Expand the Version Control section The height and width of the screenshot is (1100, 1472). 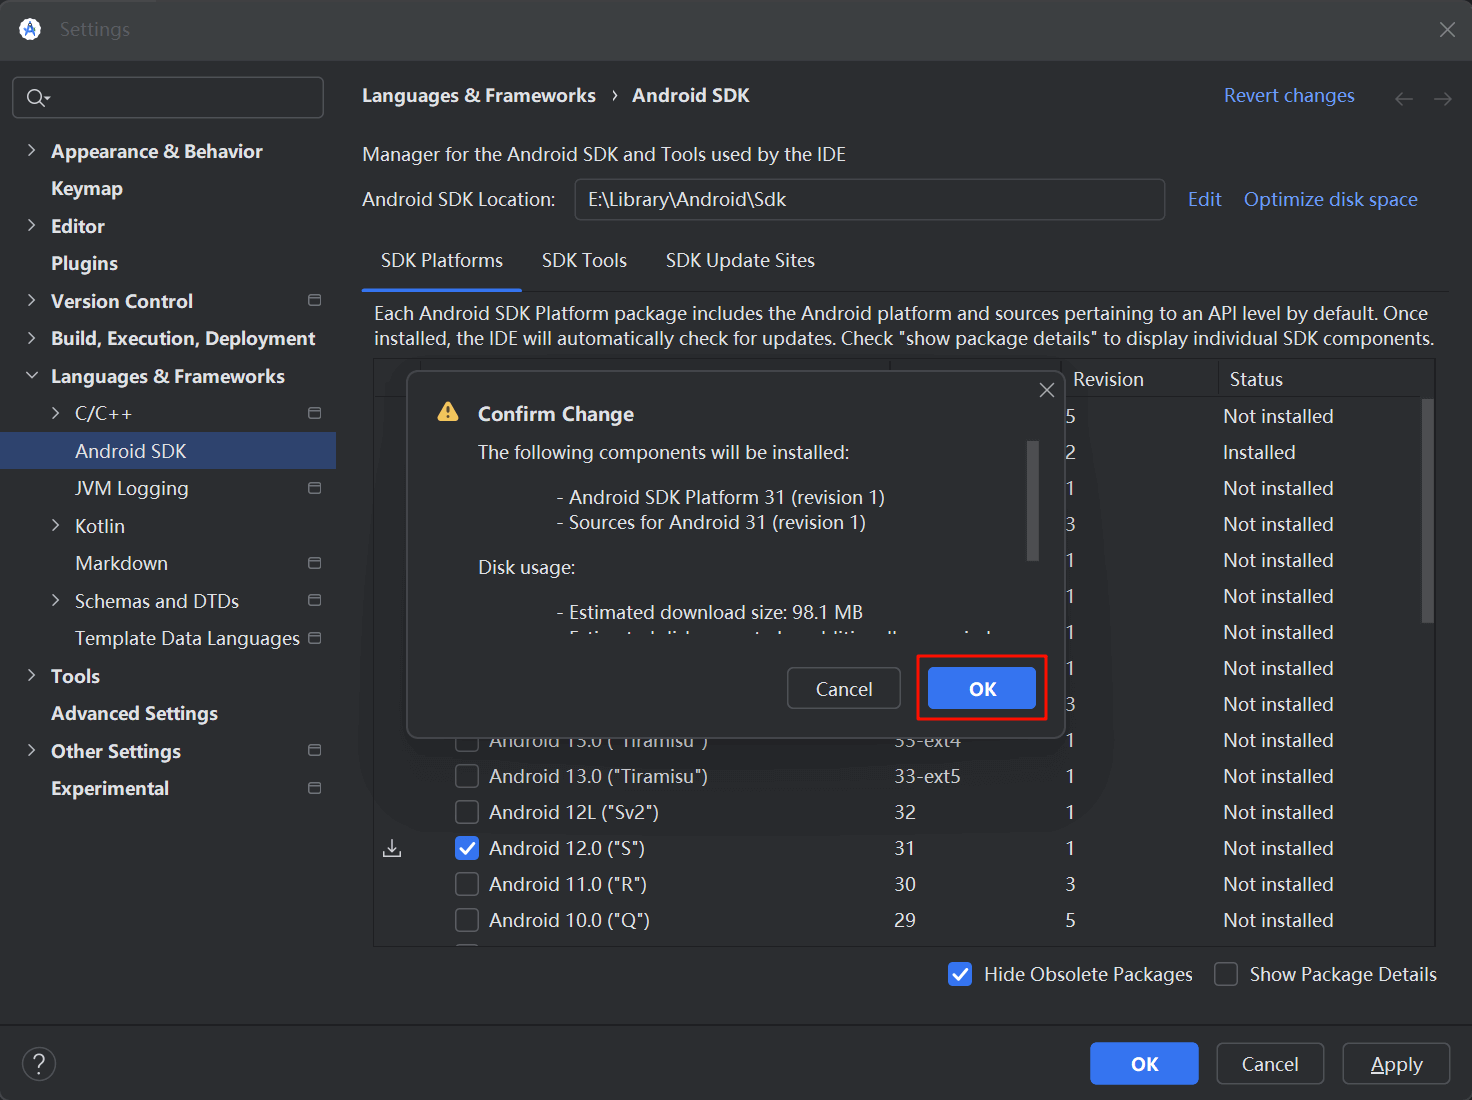(31, 301)
